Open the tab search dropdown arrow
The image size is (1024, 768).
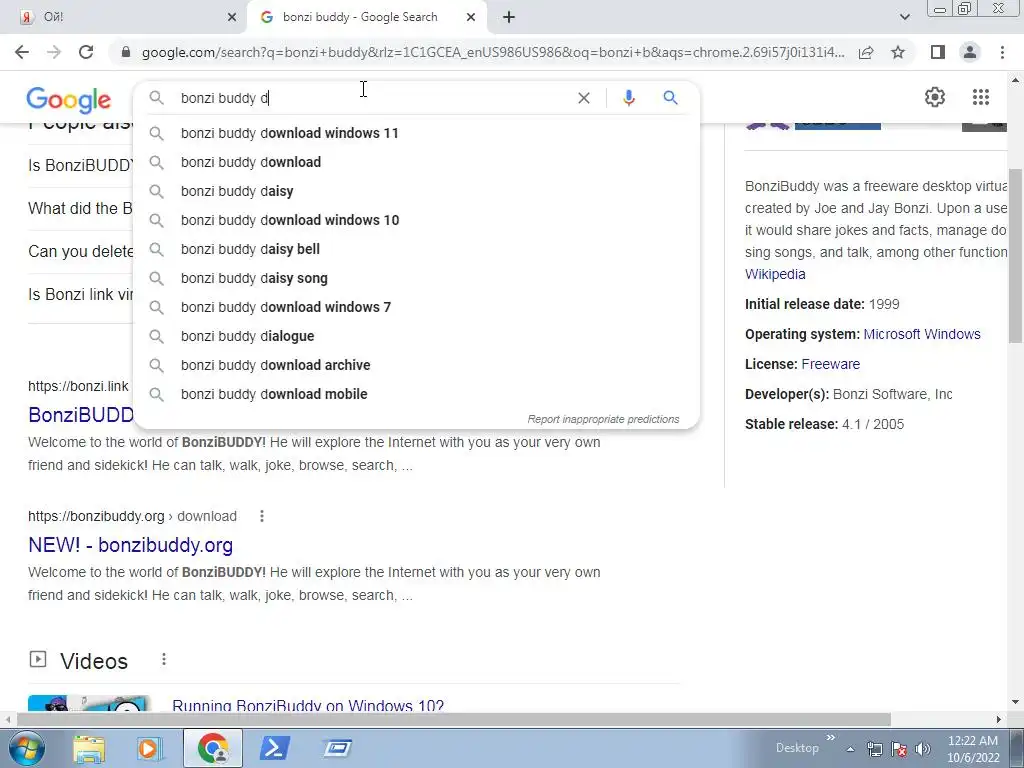coord(904,17)
